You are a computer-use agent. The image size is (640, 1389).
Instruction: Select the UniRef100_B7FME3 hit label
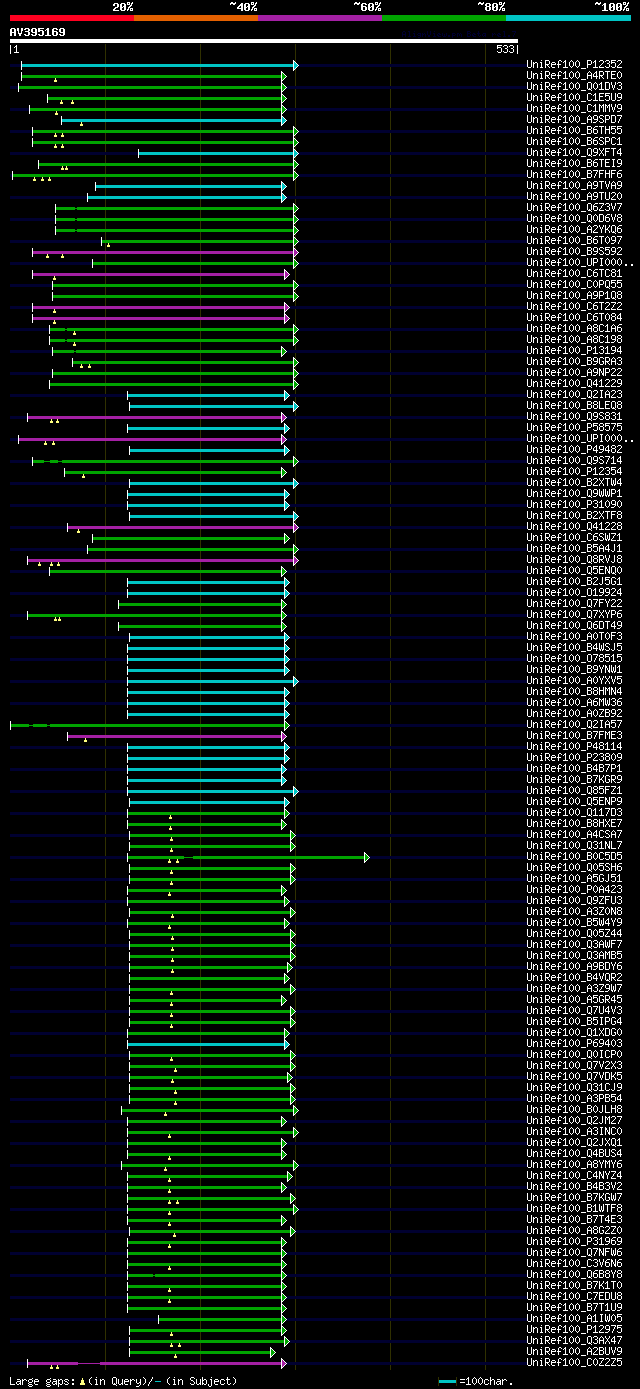[574, 736]
